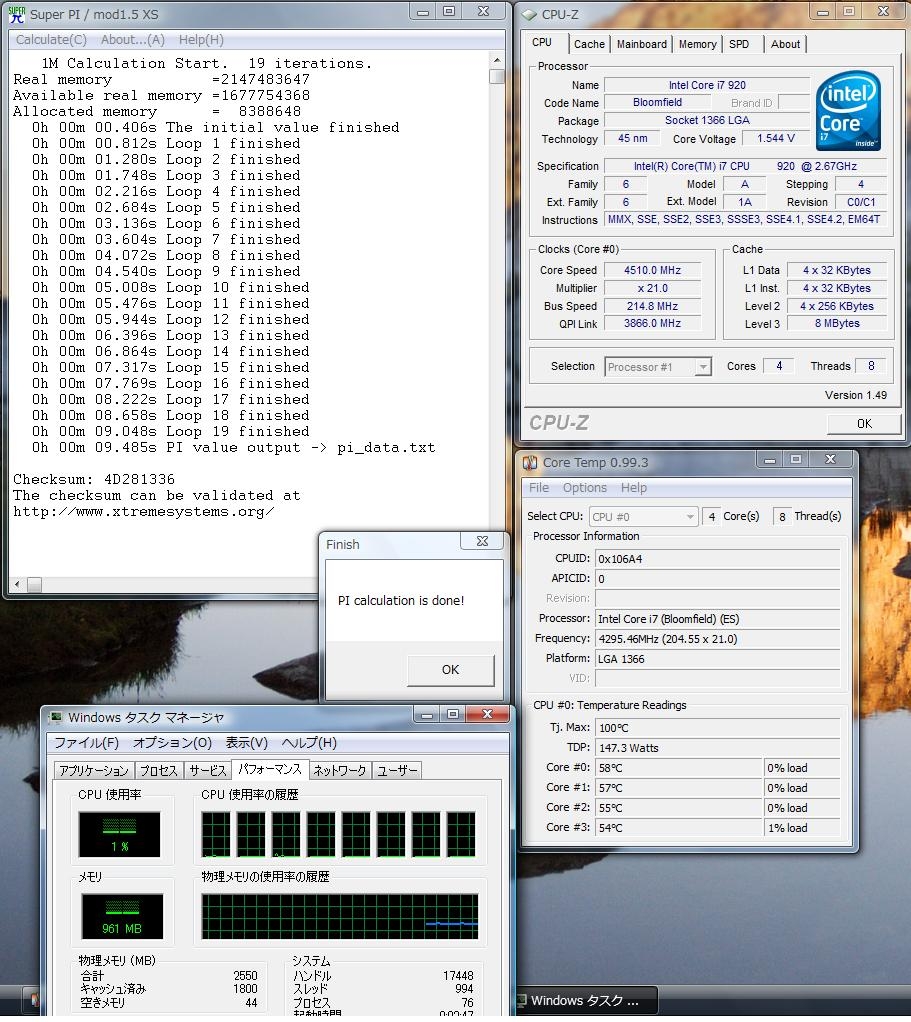Open the Options menu in Core Temp
911x1022 pixels.
[584, 488]
